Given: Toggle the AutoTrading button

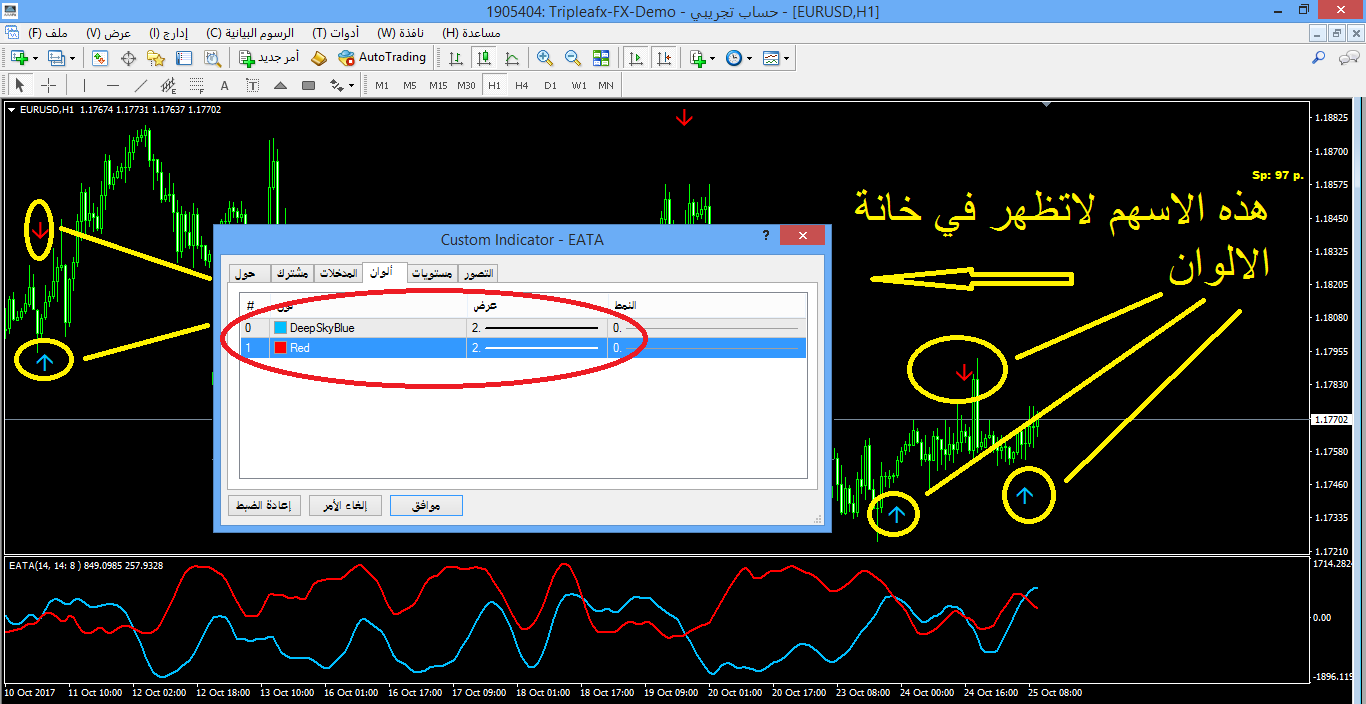Looking at the screenshot, I should point(382,58).
